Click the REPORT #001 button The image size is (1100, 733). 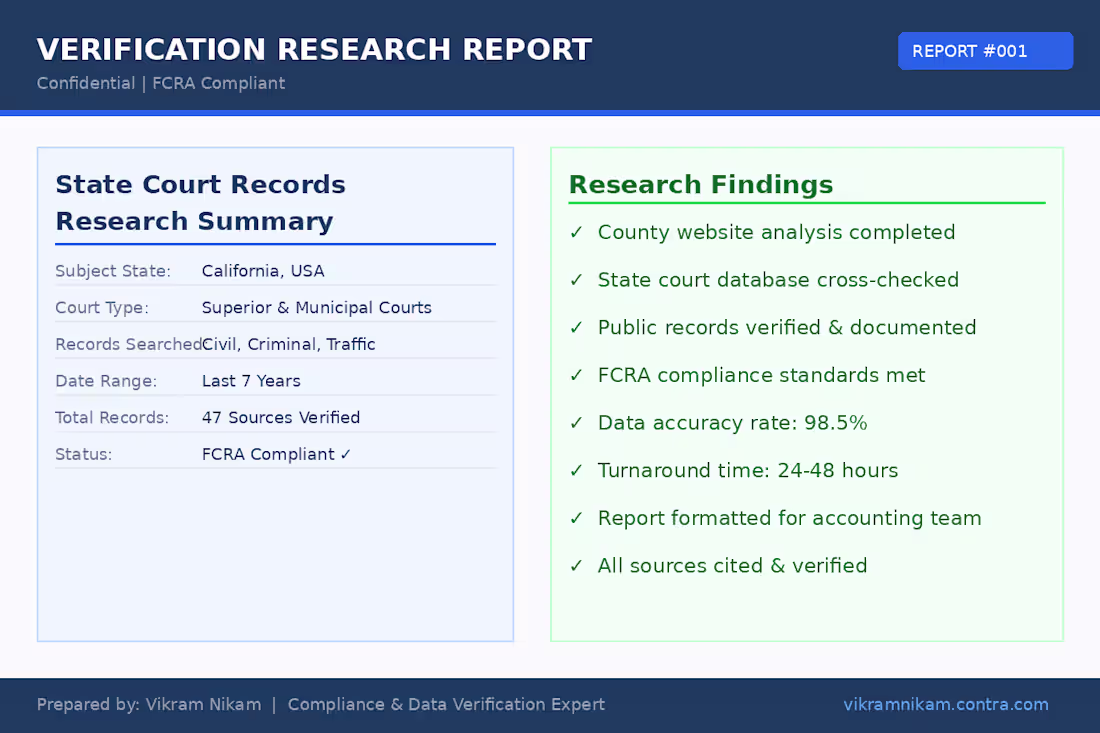[x=985, y=50]
